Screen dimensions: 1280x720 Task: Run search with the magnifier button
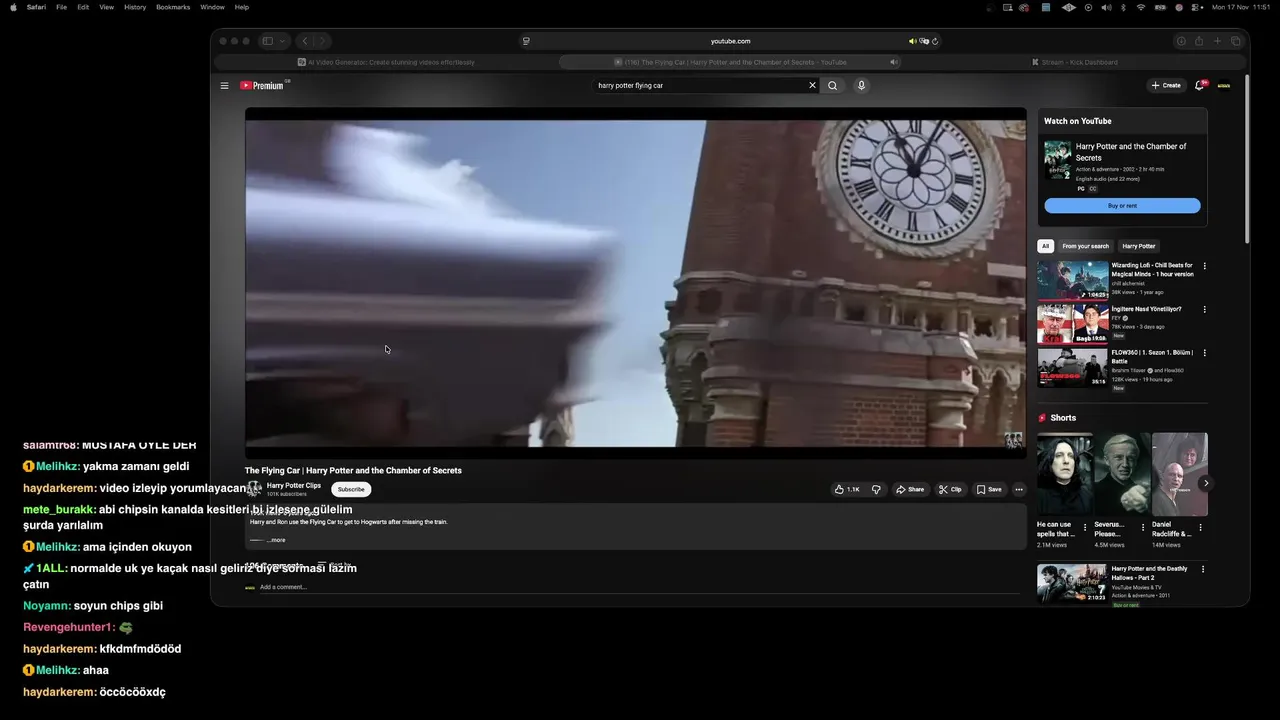pyautogui.click(x=832, y=86)
